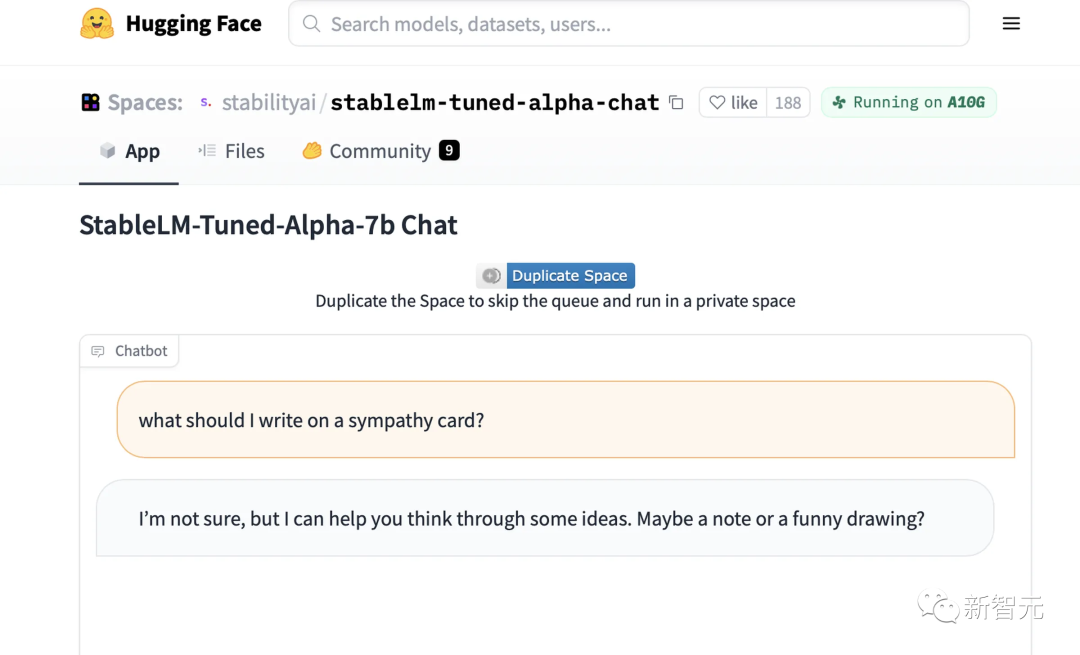The image size is (1080, 655).
Task: Open the Files tab
Action: [231, 151]
